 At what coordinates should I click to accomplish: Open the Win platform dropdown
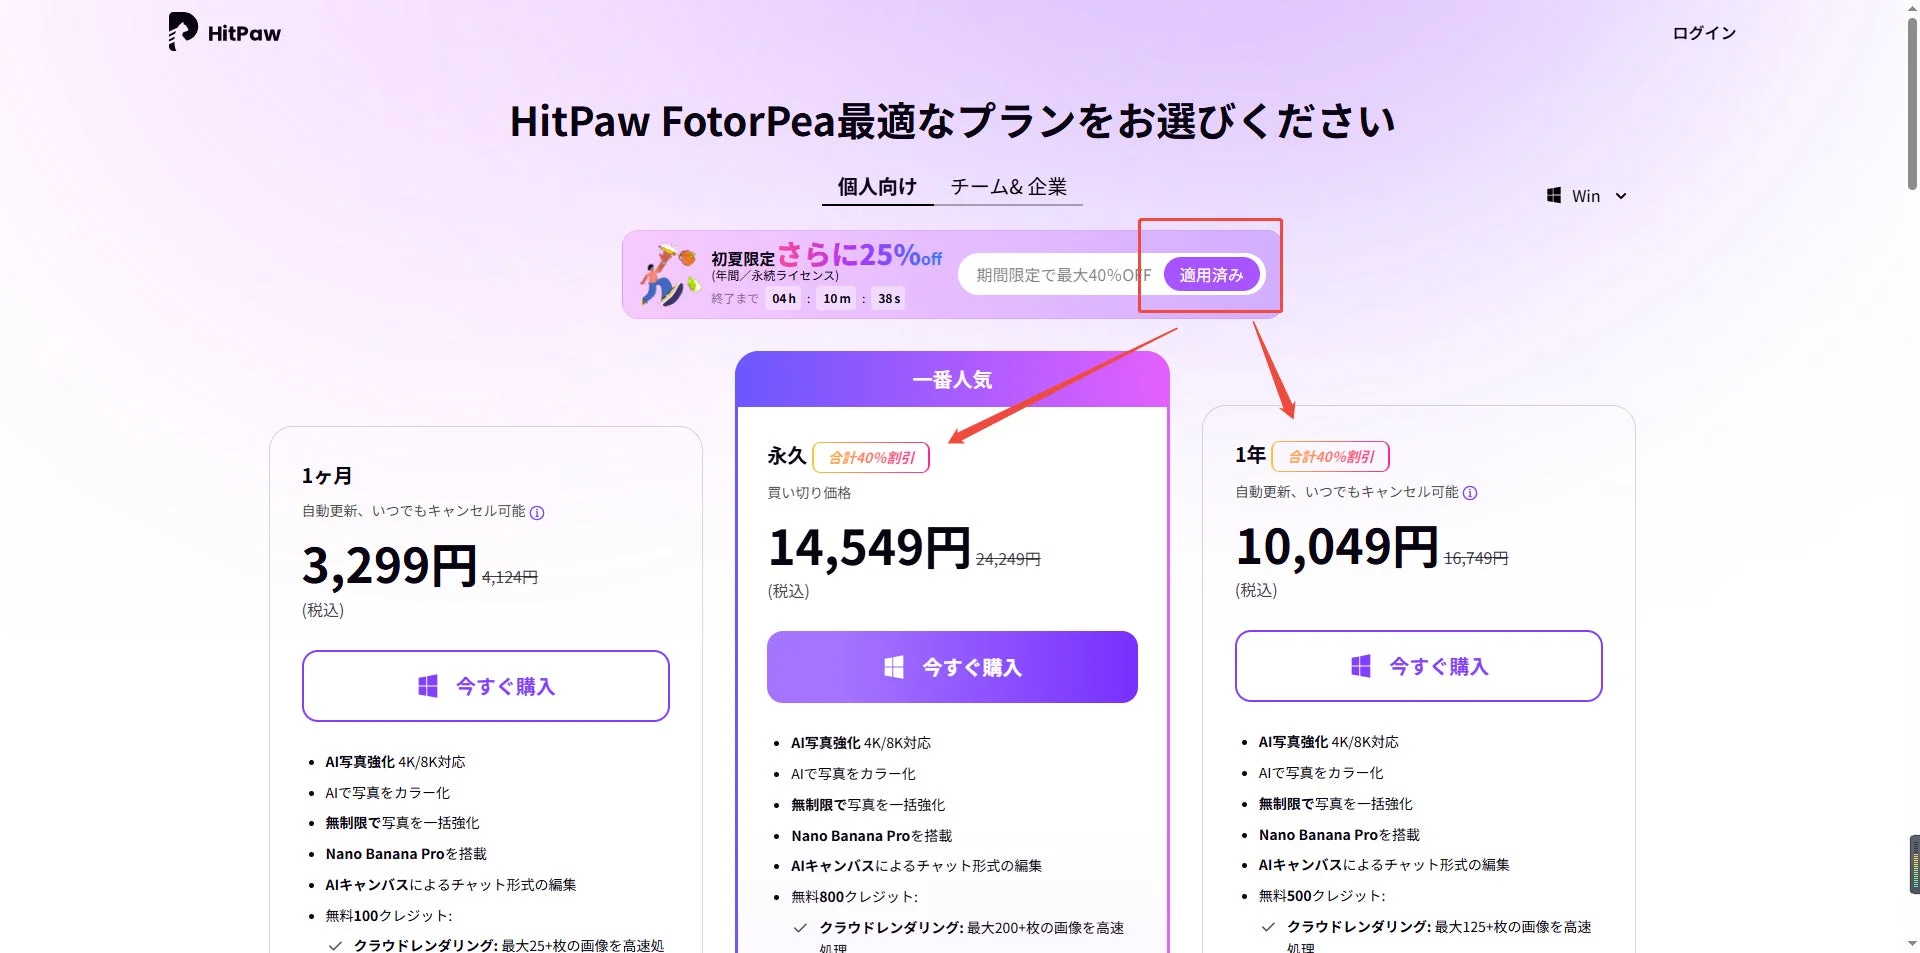click(x=1587, y=196)
